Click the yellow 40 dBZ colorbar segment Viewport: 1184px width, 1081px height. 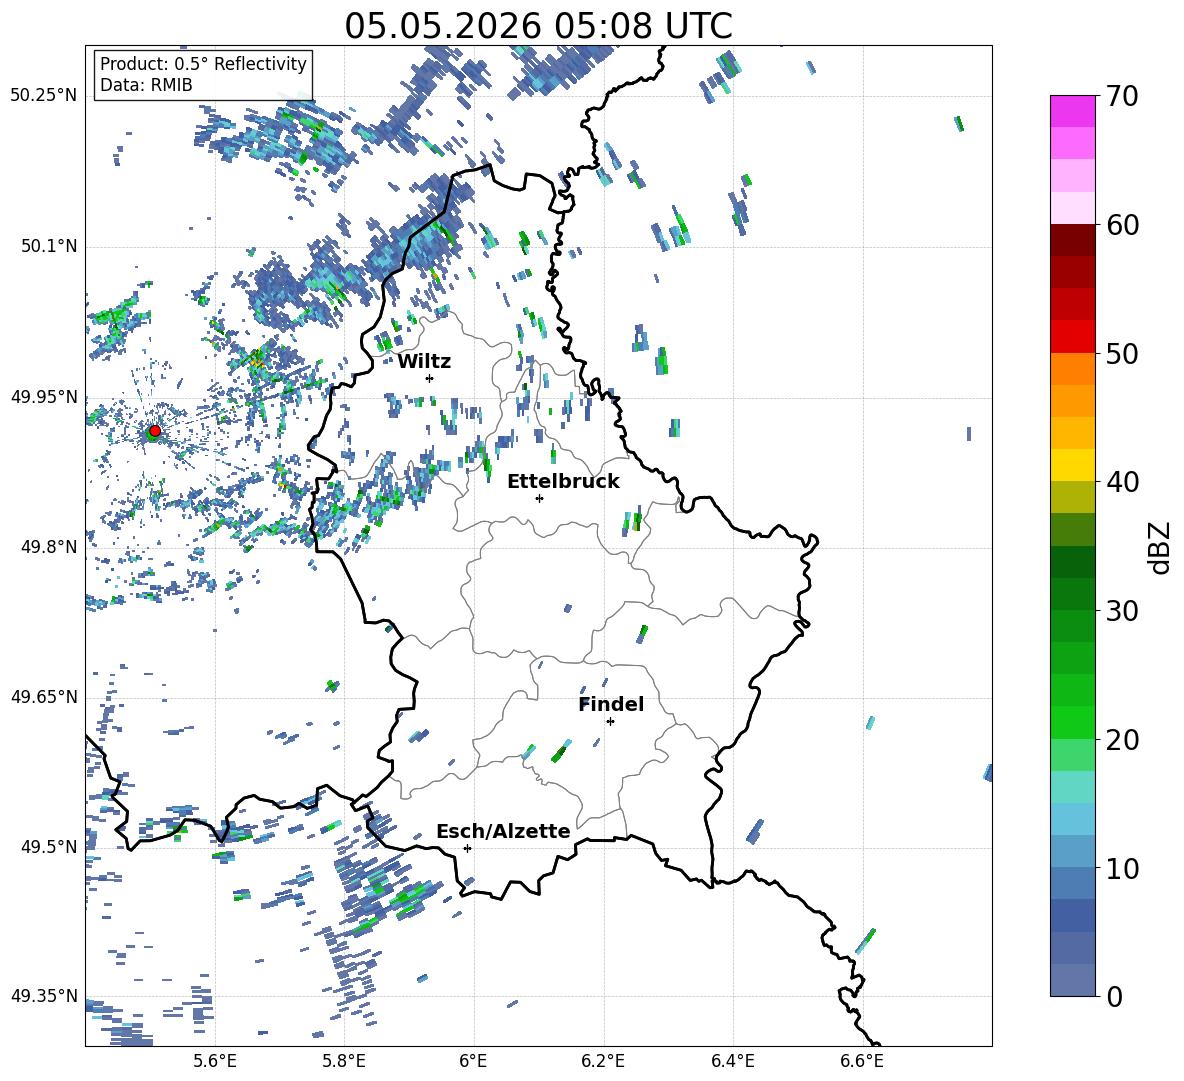click(x=1072, y=465)
